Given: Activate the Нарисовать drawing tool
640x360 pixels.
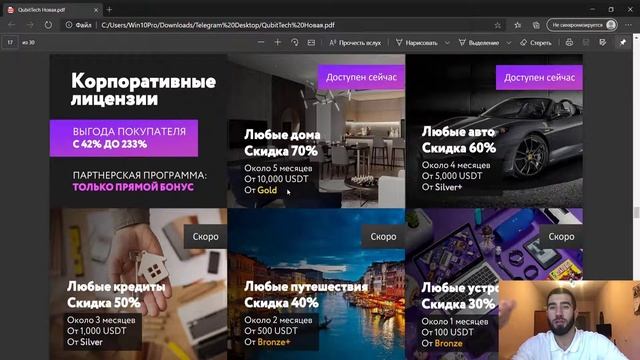Looking at the screenshot, I should [x=416, y=42].
